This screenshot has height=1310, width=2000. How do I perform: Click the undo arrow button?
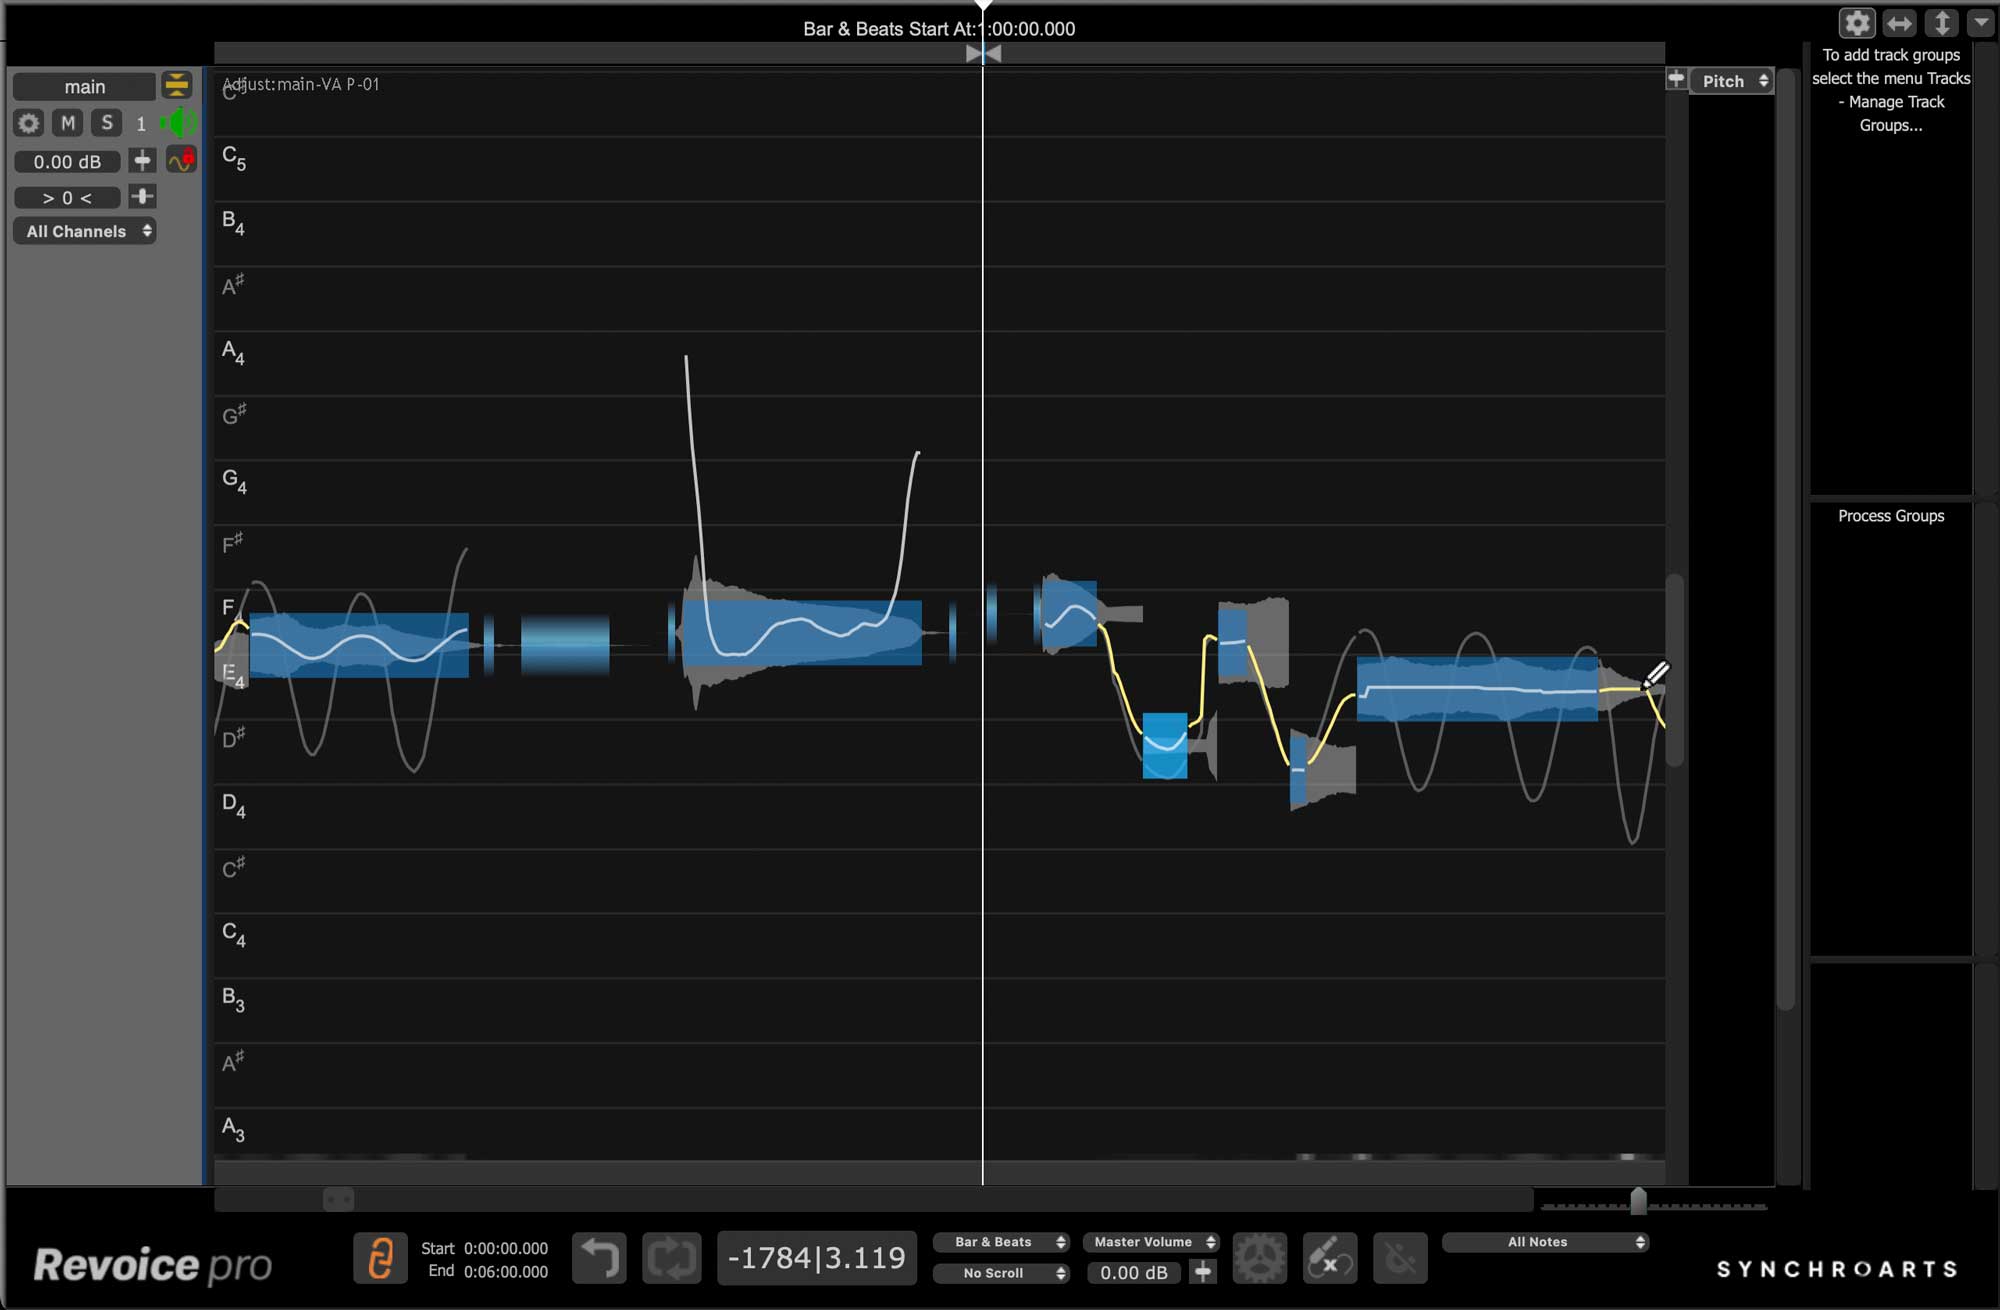pos(599,1258)
